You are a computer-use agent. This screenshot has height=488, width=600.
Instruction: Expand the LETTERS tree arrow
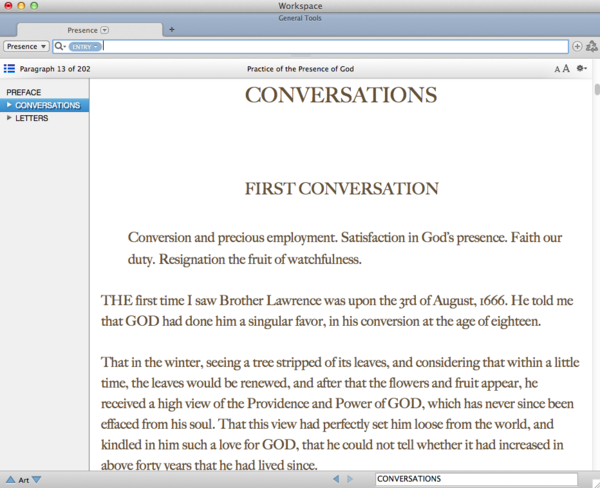pyautogui.click(x=9, y=118)
